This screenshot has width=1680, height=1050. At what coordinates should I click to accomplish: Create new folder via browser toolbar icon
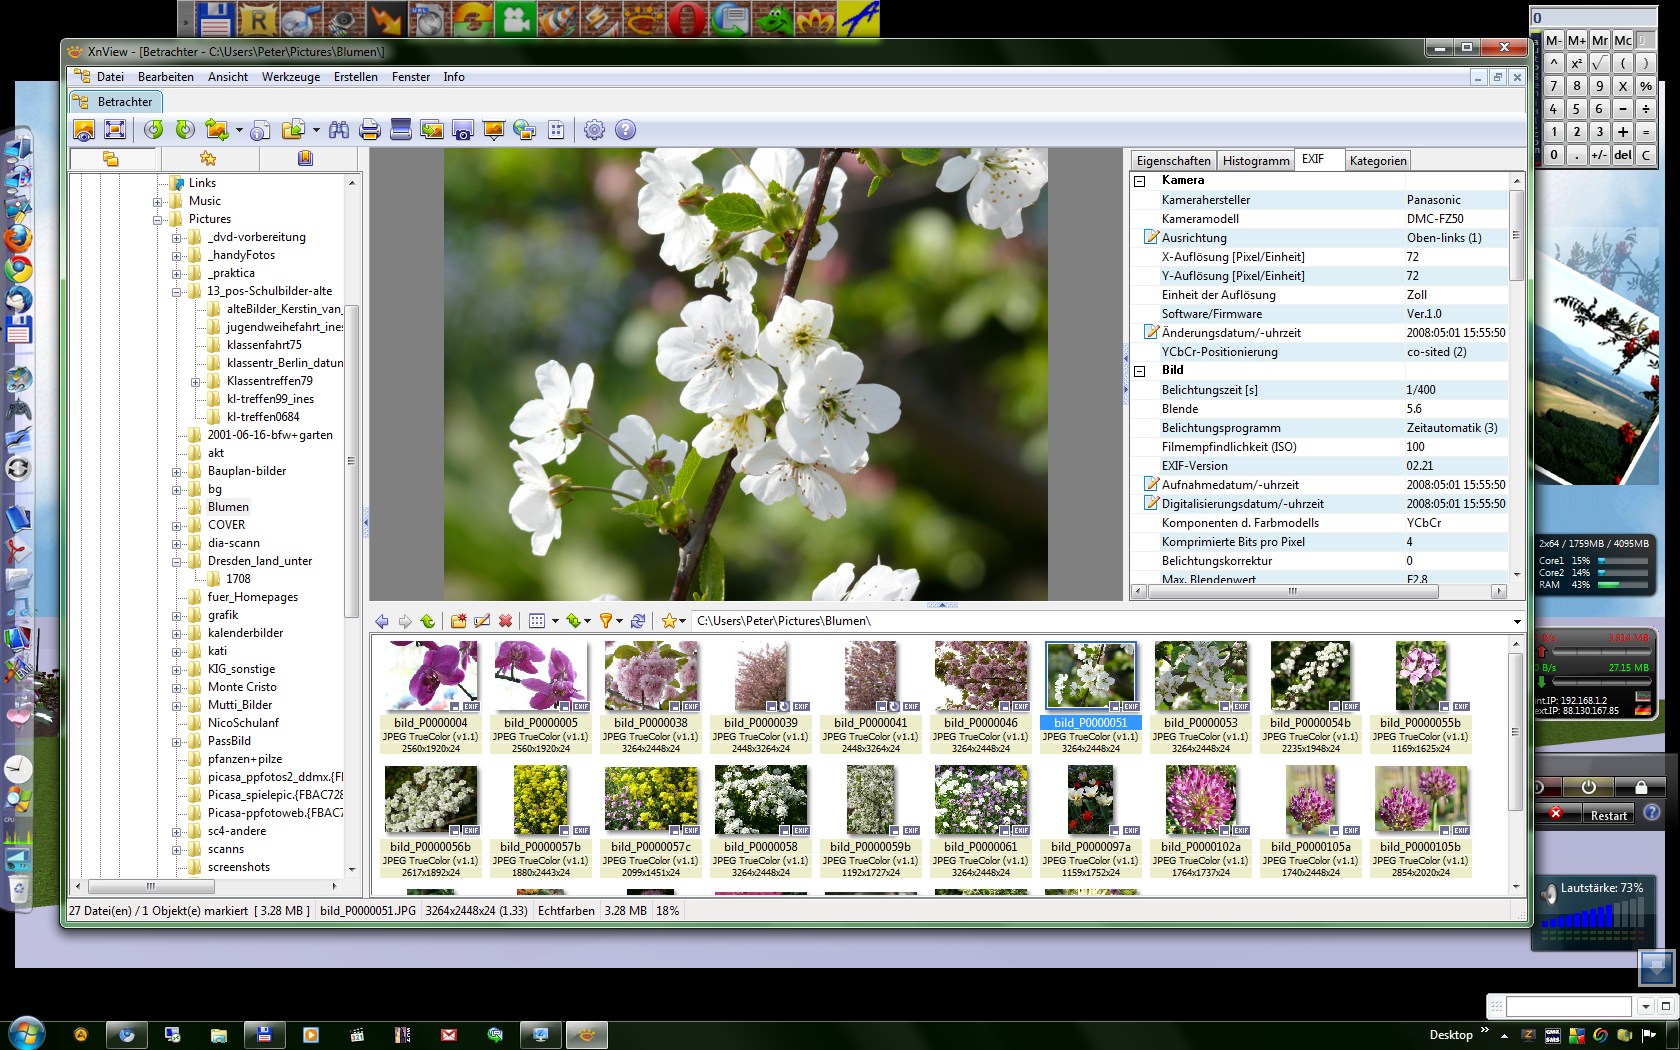pyautogui.click(x=458, y=621)
